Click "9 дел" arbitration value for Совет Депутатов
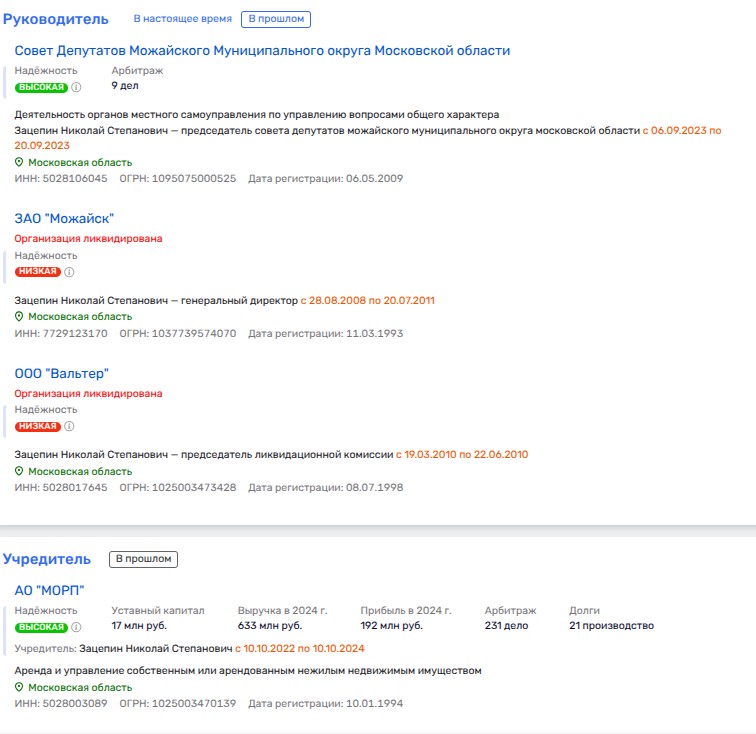 pyautogui.click(x=125, y=86)
